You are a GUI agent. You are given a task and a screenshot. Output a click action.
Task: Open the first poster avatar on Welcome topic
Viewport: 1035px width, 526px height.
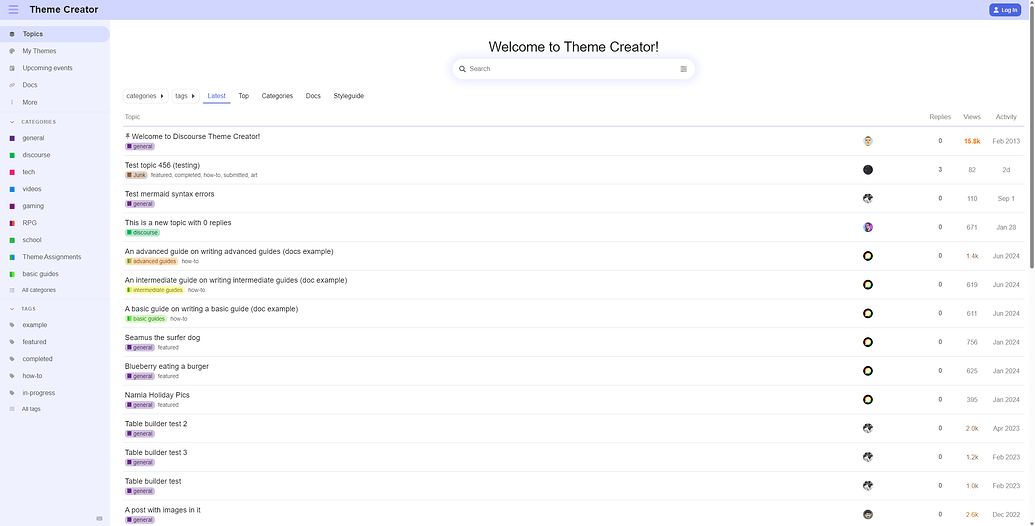(868, 141)
